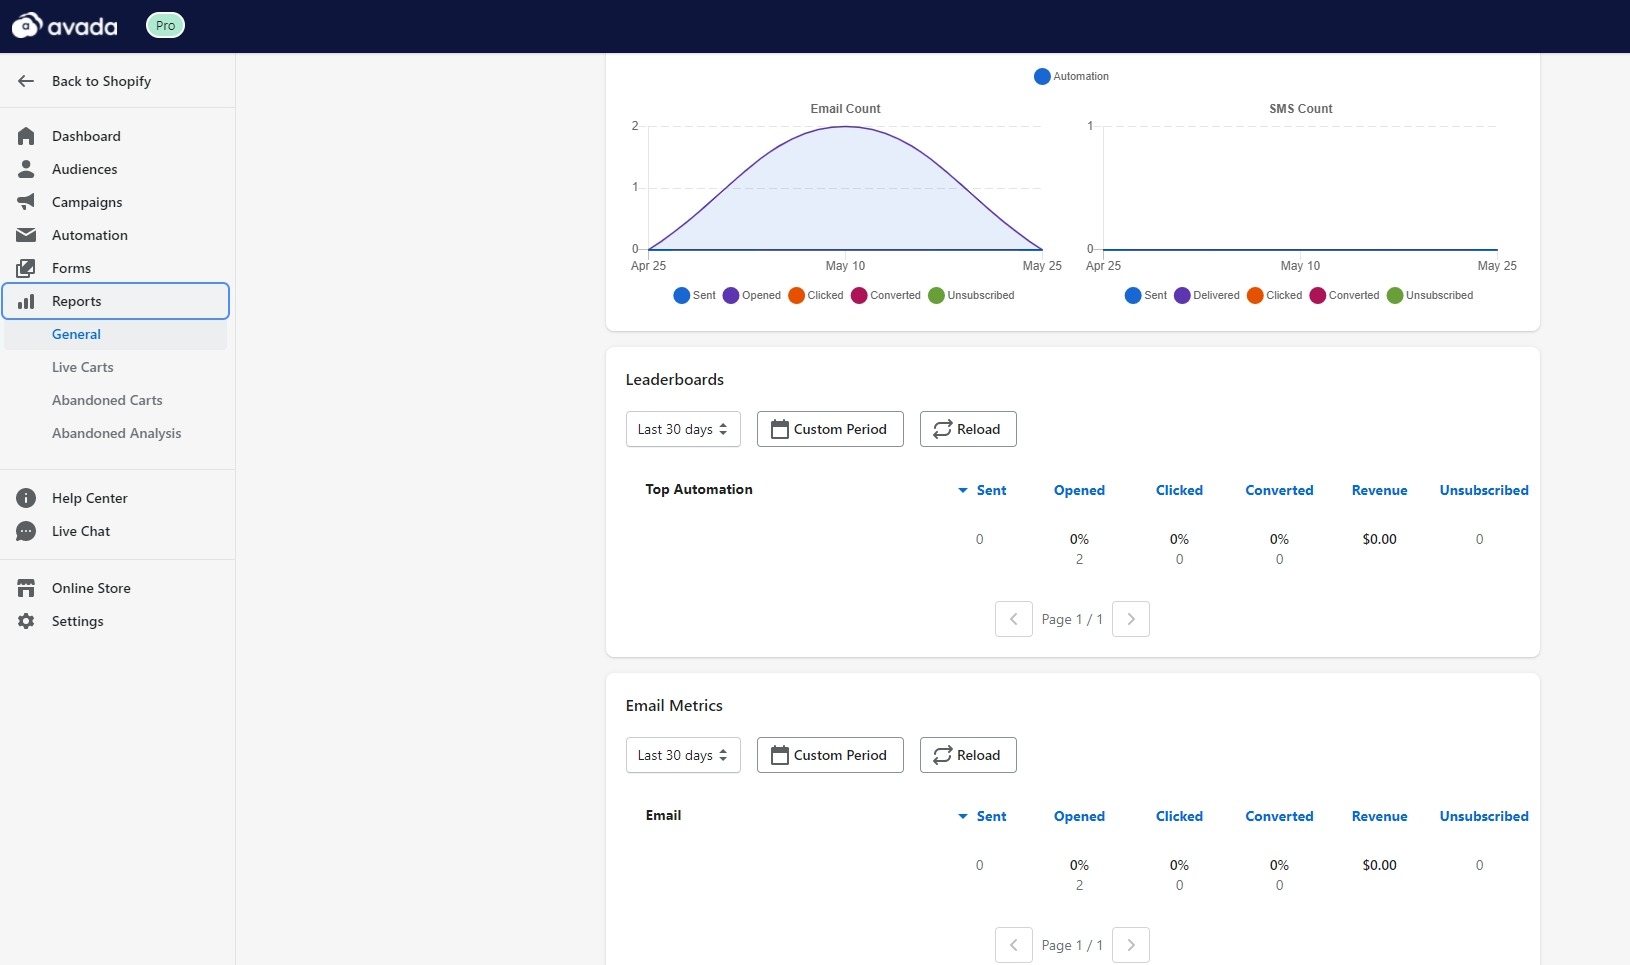Viewport: 1630px width, 965px height.
Task: Open Leaderboards Last 30 days dropdown
Action: tap(683, 429)
